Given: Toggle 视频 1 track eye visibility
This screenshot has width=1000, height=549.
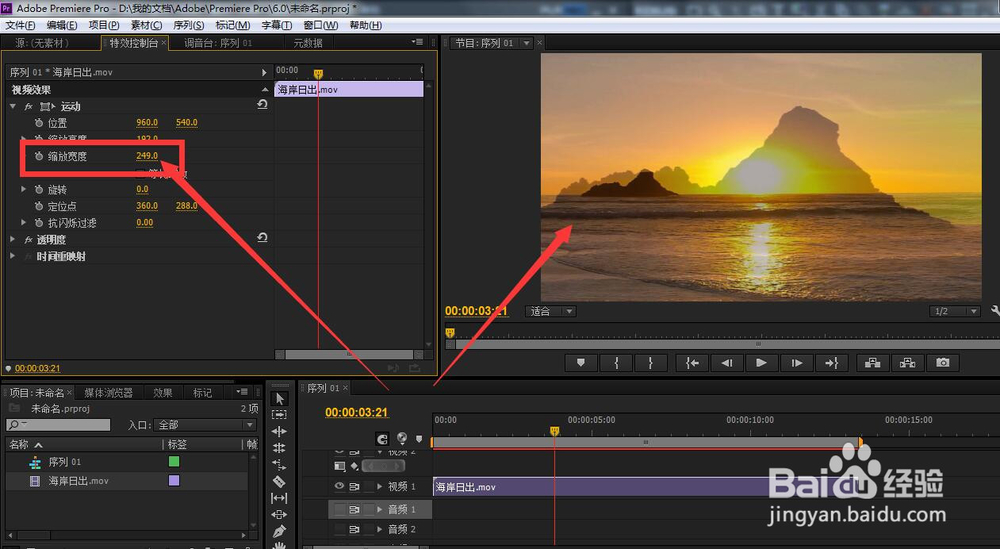Looking at the screenshot, I should (x=339, y=487).
